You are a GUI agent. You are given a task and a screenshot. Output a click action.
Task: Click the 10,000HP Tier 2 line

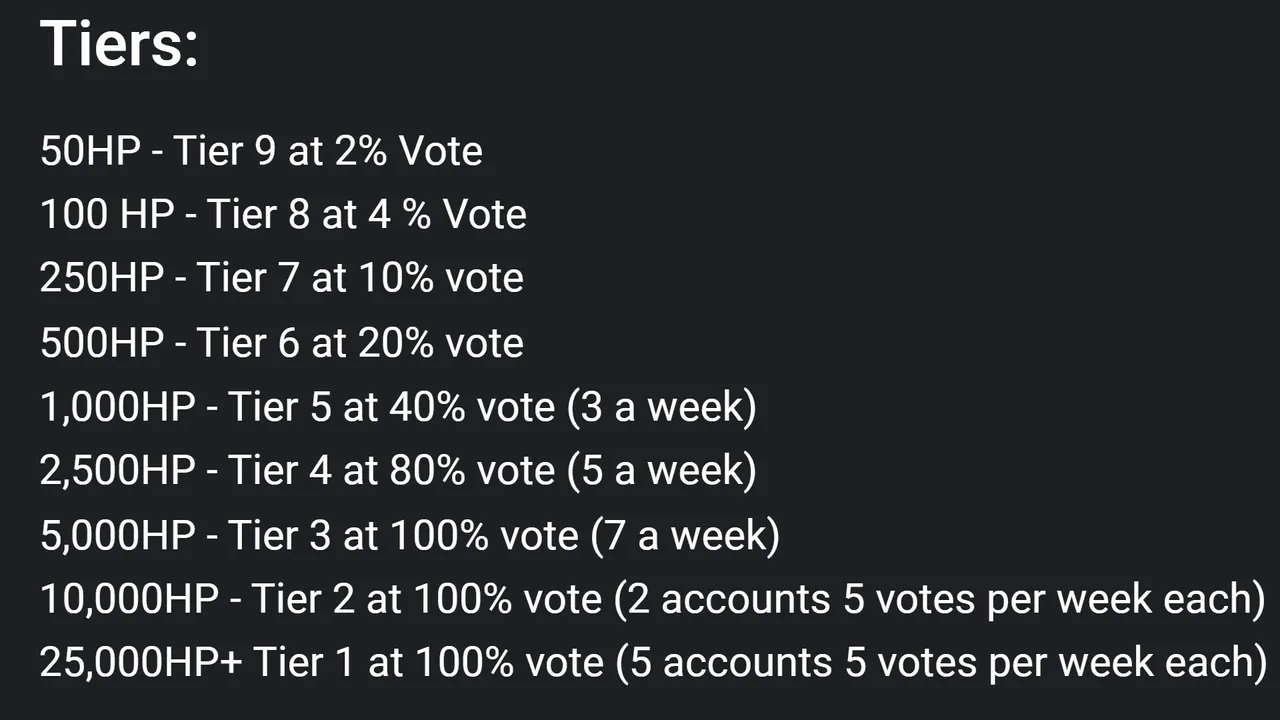pyautogui.click(x=653, y=600)
